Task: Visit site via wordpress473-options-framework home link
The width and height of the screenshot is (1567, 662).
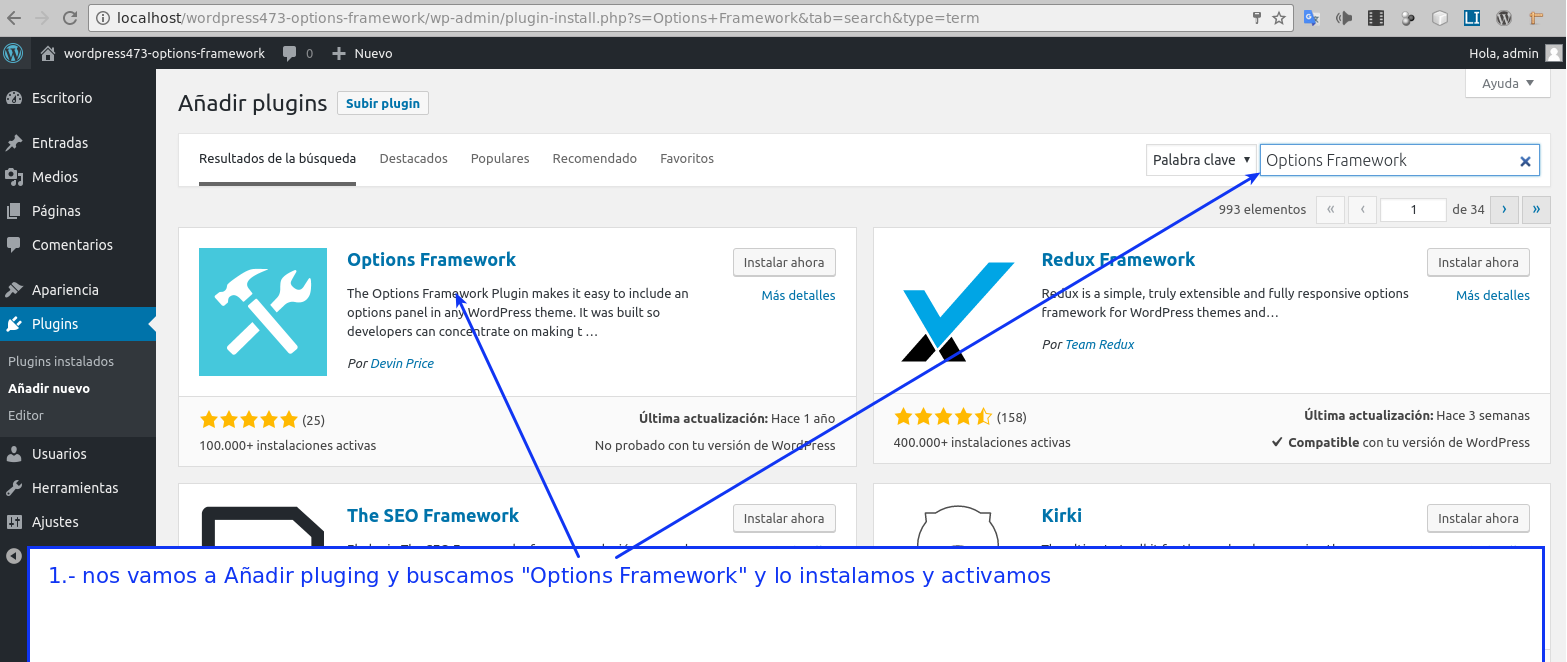Action: [x=153, y=53]
